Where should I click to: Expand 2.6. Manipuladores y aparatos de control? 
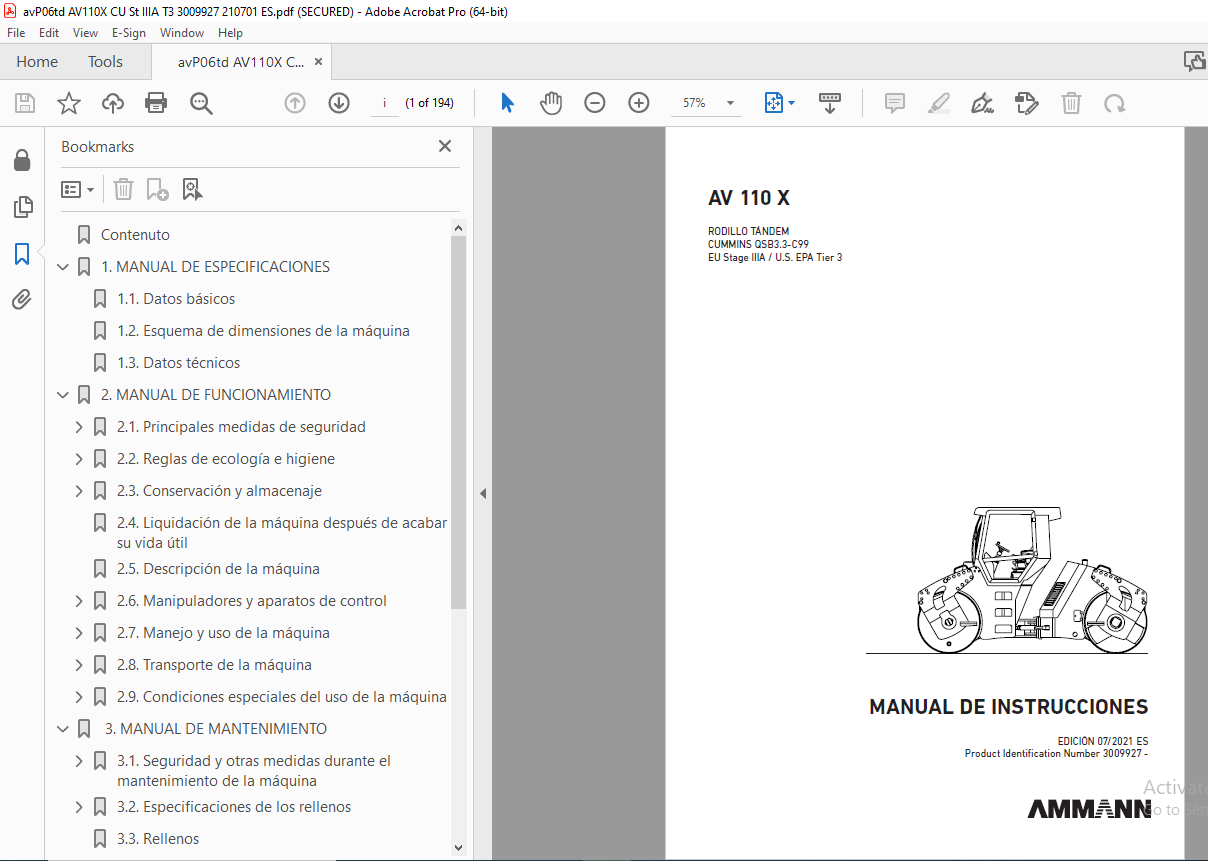79,601
